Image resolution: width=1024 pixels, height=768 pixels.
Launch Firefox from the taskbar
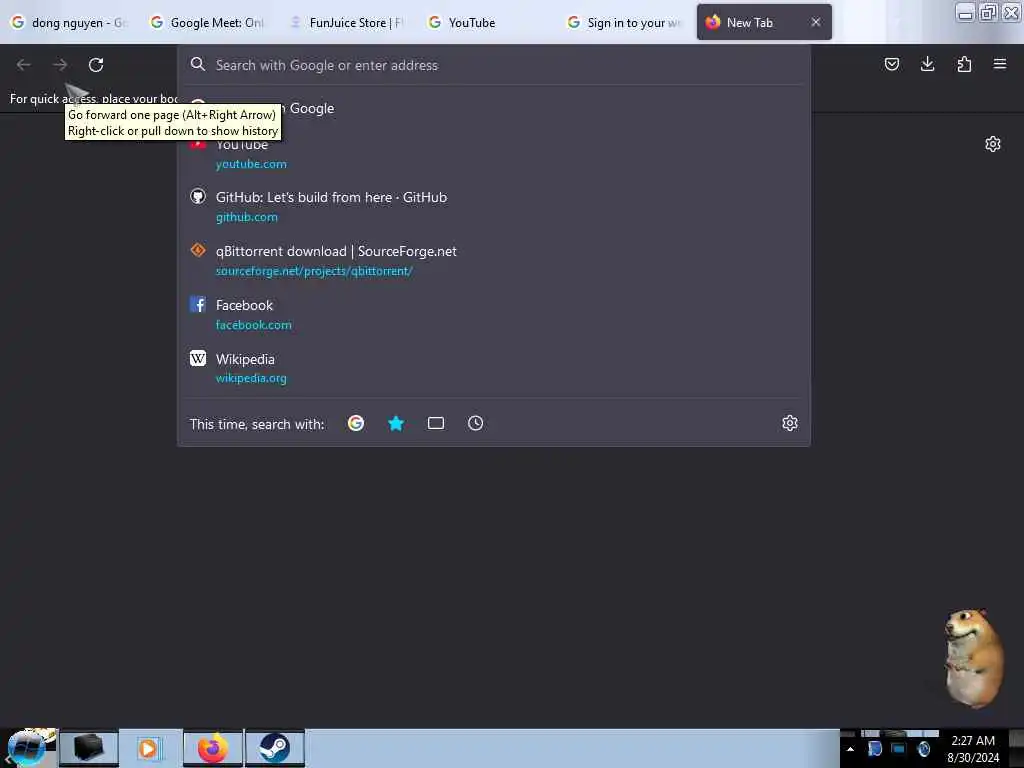tap(213, 748)
